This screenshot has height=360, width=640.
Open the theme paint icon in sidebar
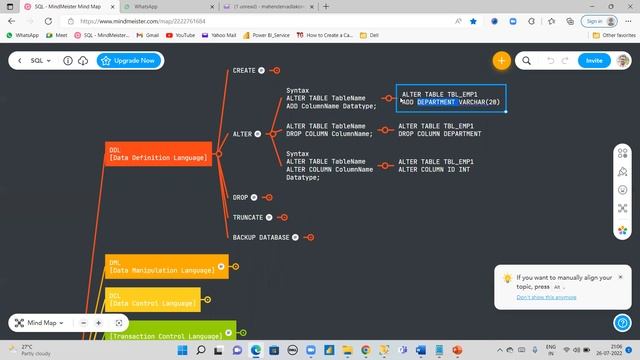[622, 172]
